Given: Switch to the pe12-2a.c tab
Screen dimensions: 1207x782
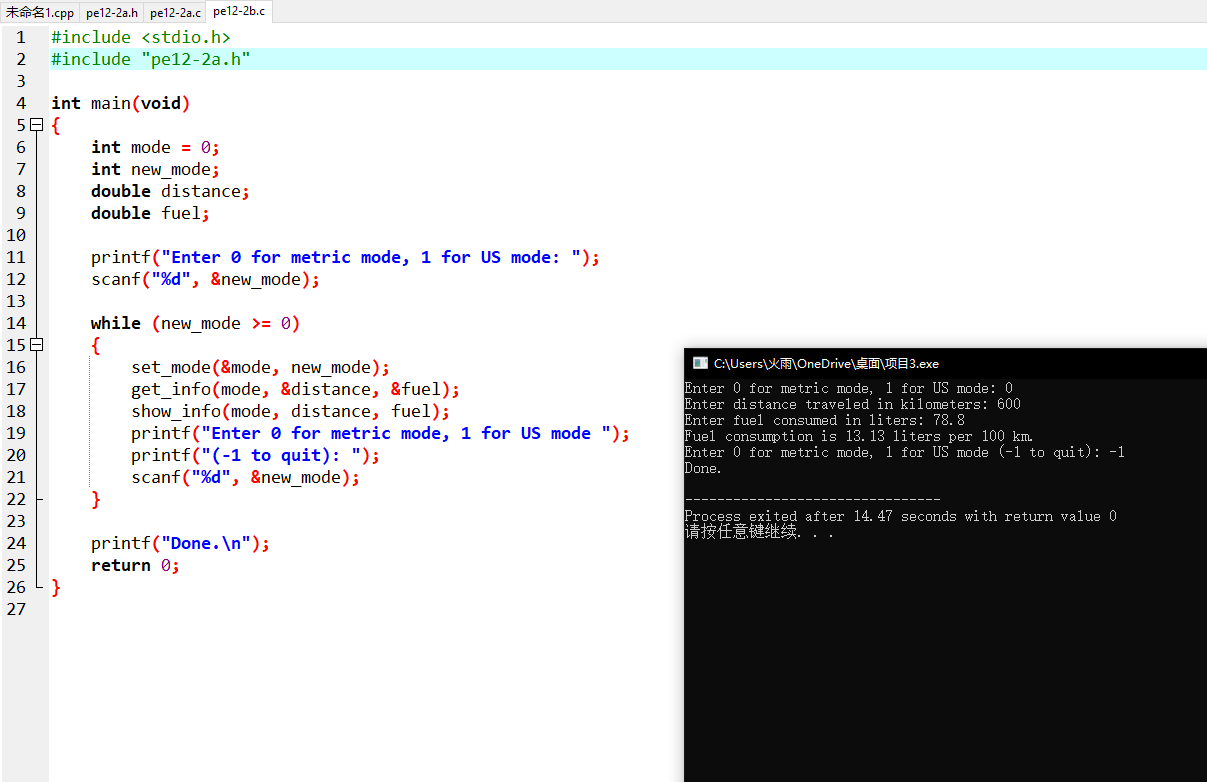Looking at the screenshot, I should pyautogui.click(x=175, y=12).
